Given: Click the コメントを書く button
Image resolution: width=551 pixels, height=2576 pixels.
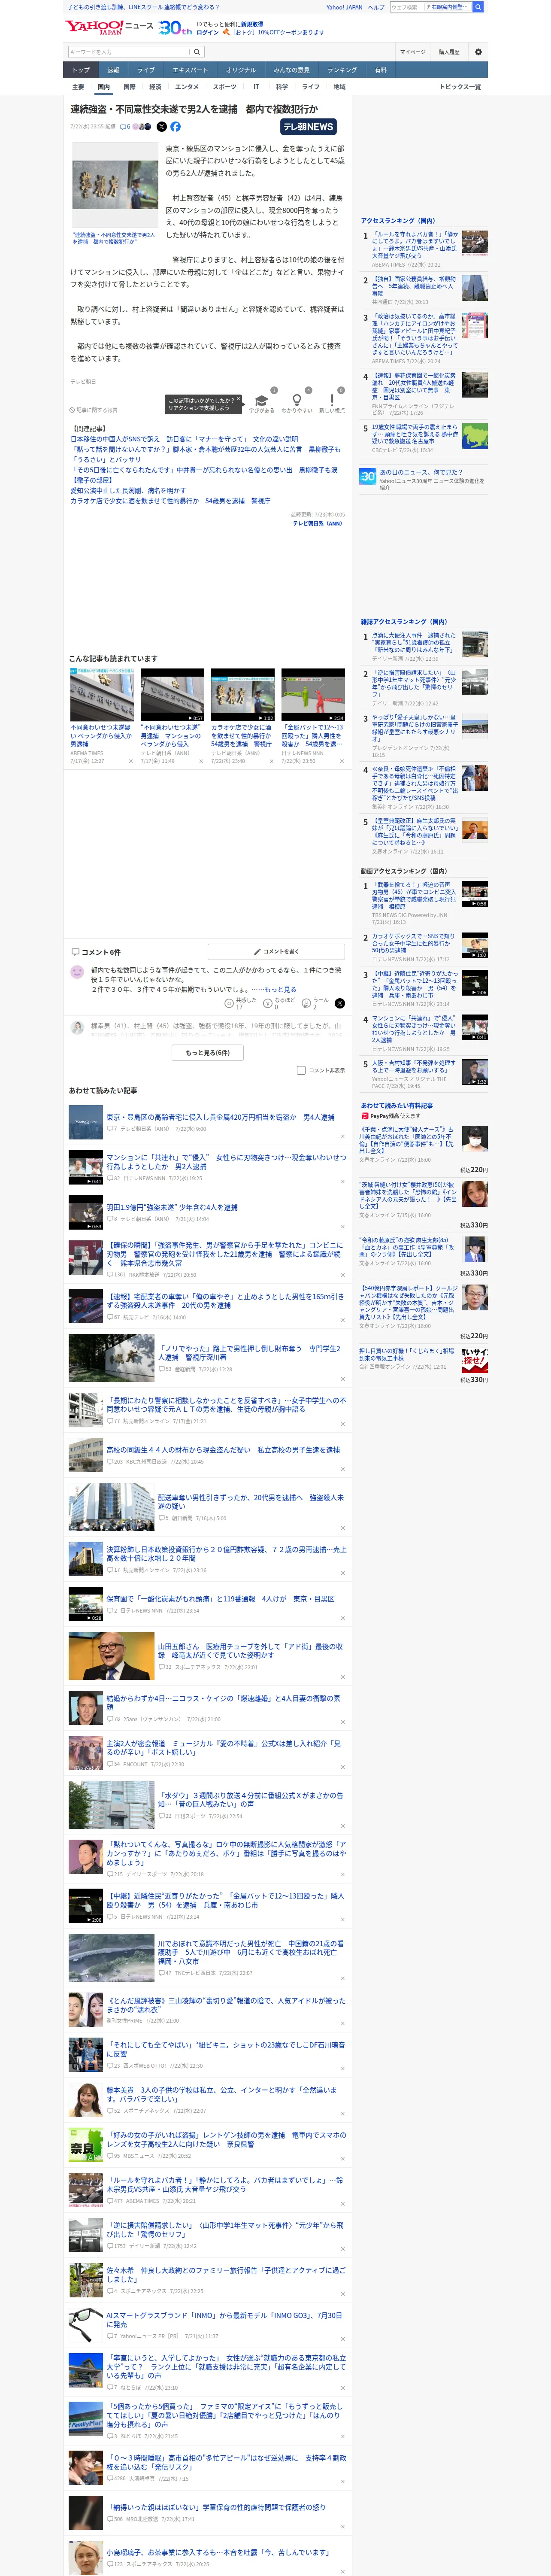Looking at the screenshot, I should (x=275, y=952).
